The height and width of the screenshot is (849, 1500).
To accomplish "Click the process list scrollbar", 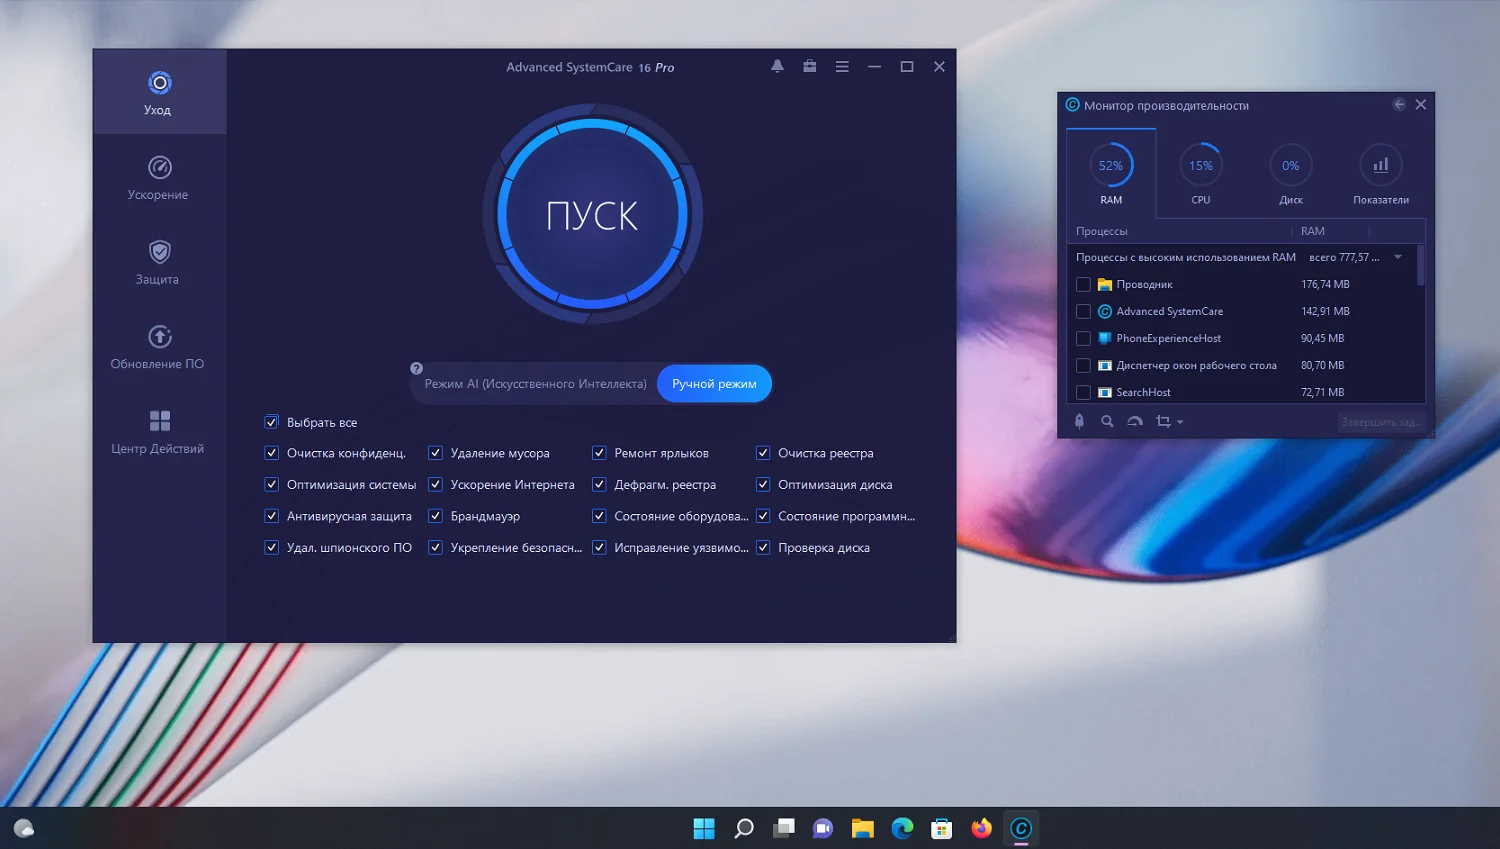I will click(x=1421, y=266).
